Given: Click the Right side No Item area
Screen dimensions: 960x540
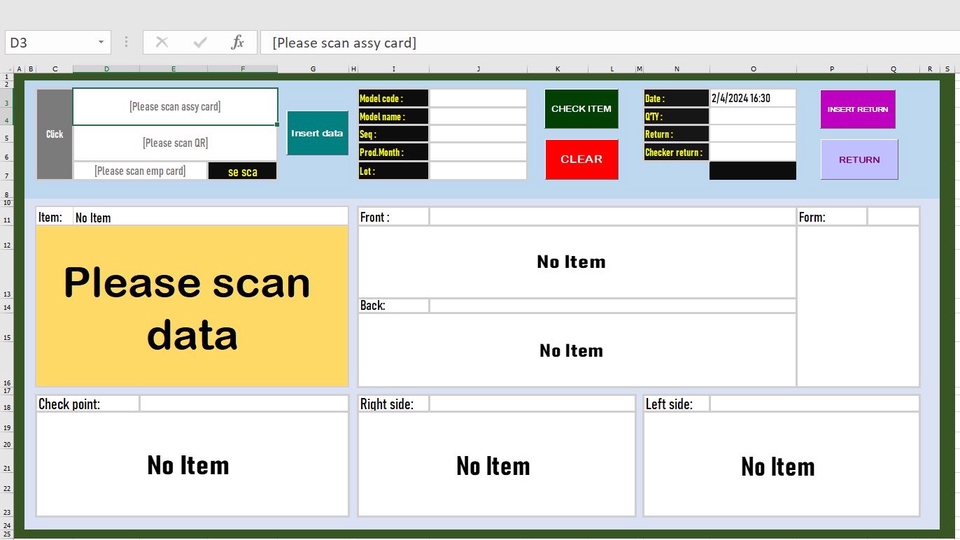Looking at the screenshot, I should [x=497, y=464].
